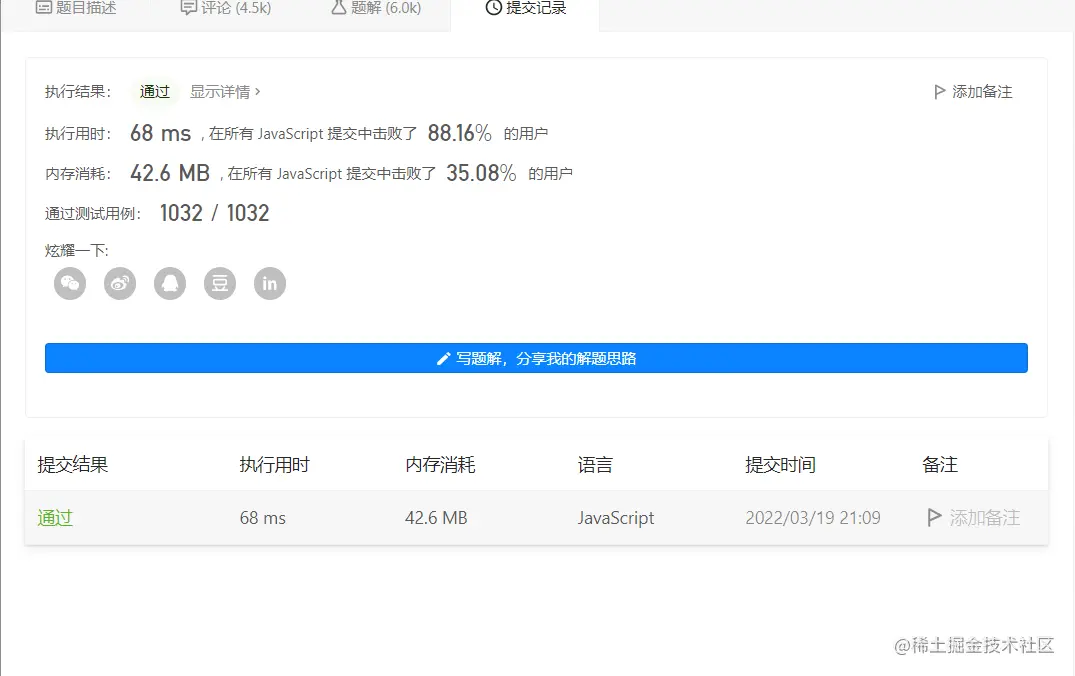Open the 通过 submission in the table row
Image resolution: width=1075 pixels, height=676 pixels.
[x=55, y=518]
